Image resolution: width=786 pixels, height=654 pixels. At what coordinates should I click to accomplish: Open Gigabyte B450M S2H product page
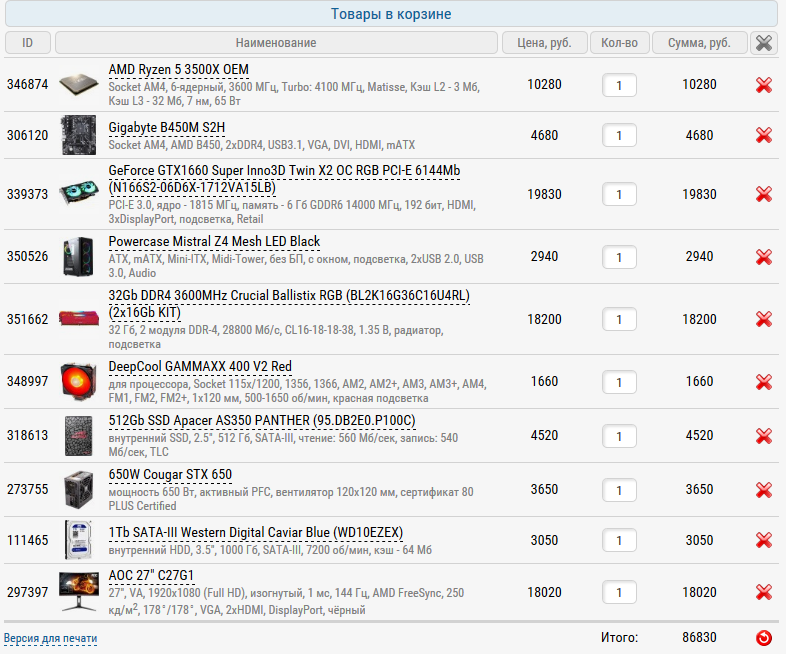(166, 128)
